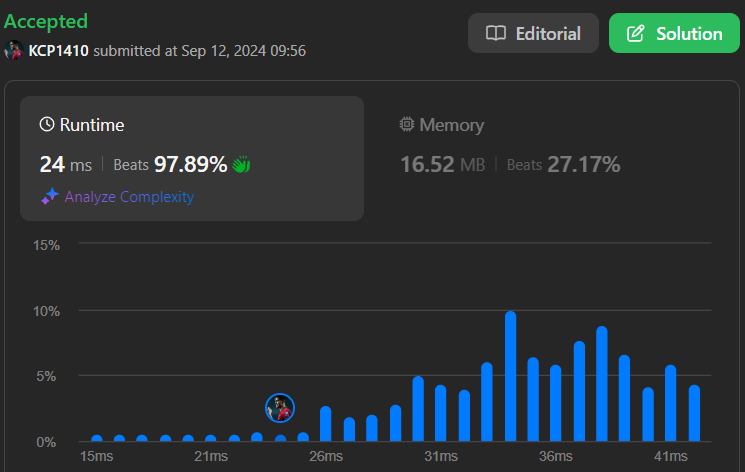The height and width of the screenshot is (472, 745).
Task: Select the avatar marker on the runtime chart
Action: 280,408
